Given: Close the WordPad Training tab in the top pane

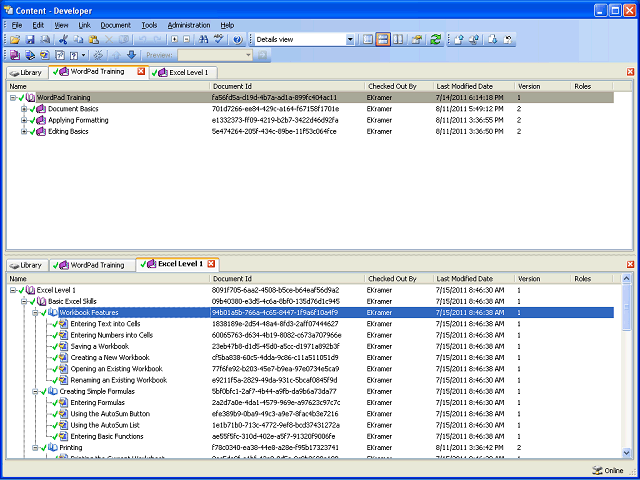Looking at the screenshot, I should pos(141,71).
